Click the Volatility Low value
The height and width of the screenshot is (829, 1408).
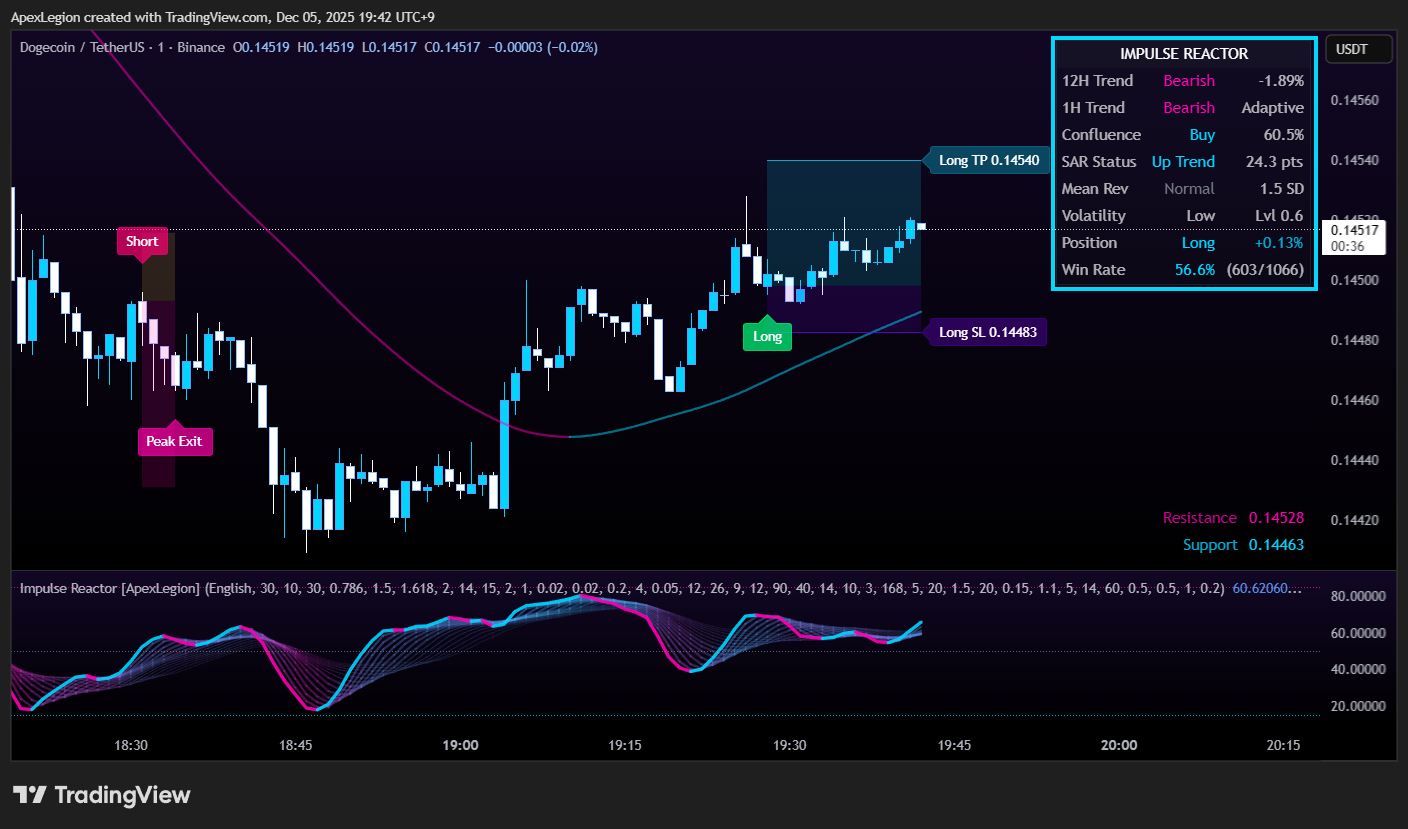click(1201, 216)
